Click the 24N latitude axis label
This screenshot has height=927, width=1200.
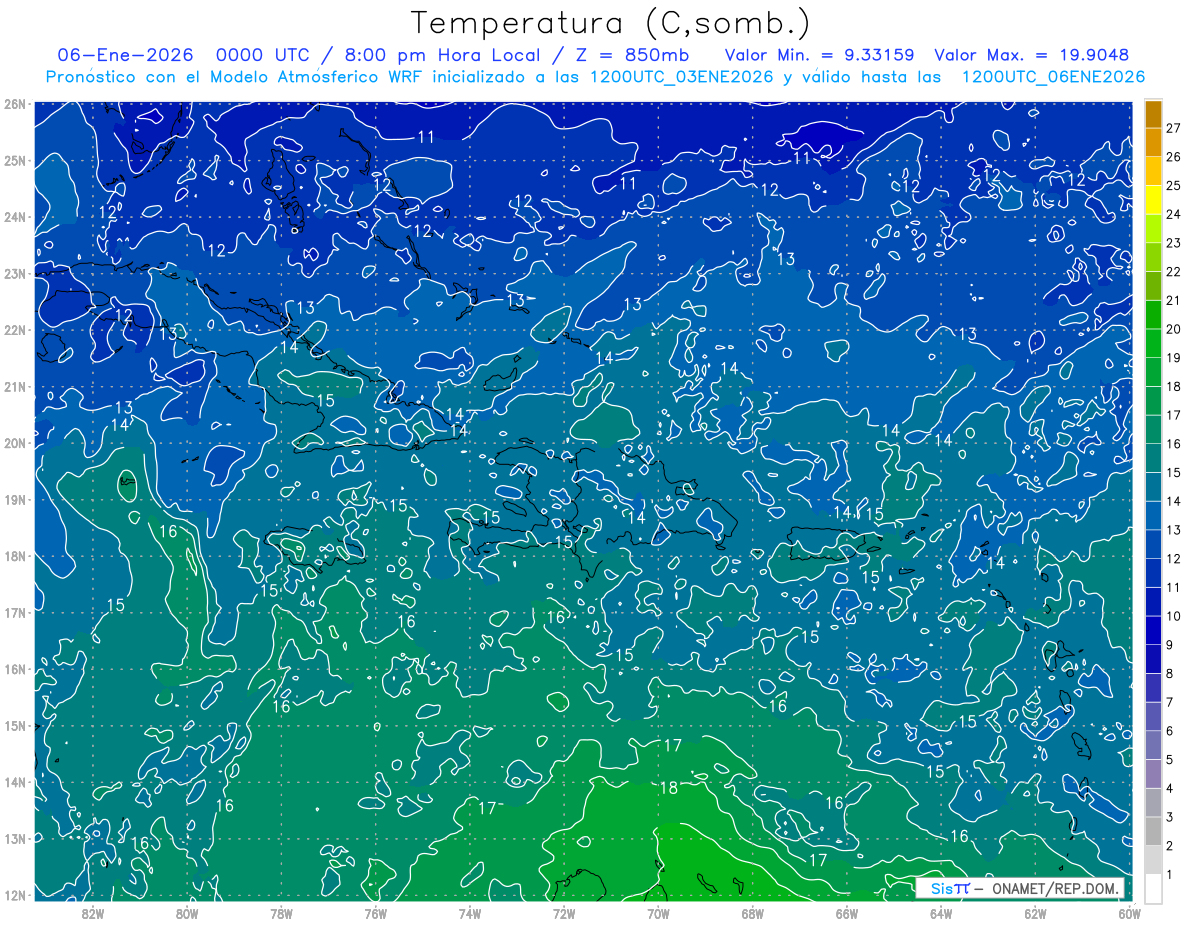[15, 217]
